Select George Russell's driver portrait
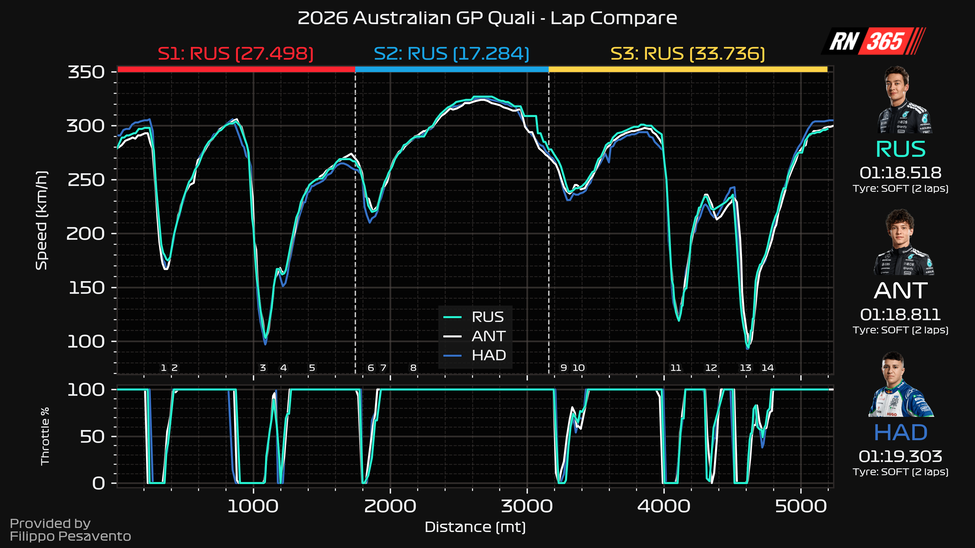The height and width of the screenshot is (548, 975). tap(905, 102)
